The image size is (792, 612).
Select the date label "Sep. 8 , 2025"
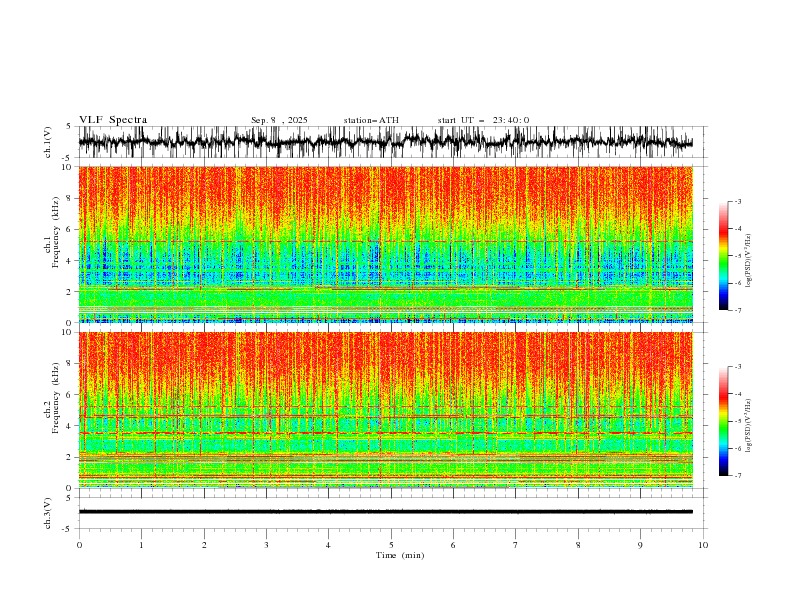pyautogui.click(x=279, y=120)
